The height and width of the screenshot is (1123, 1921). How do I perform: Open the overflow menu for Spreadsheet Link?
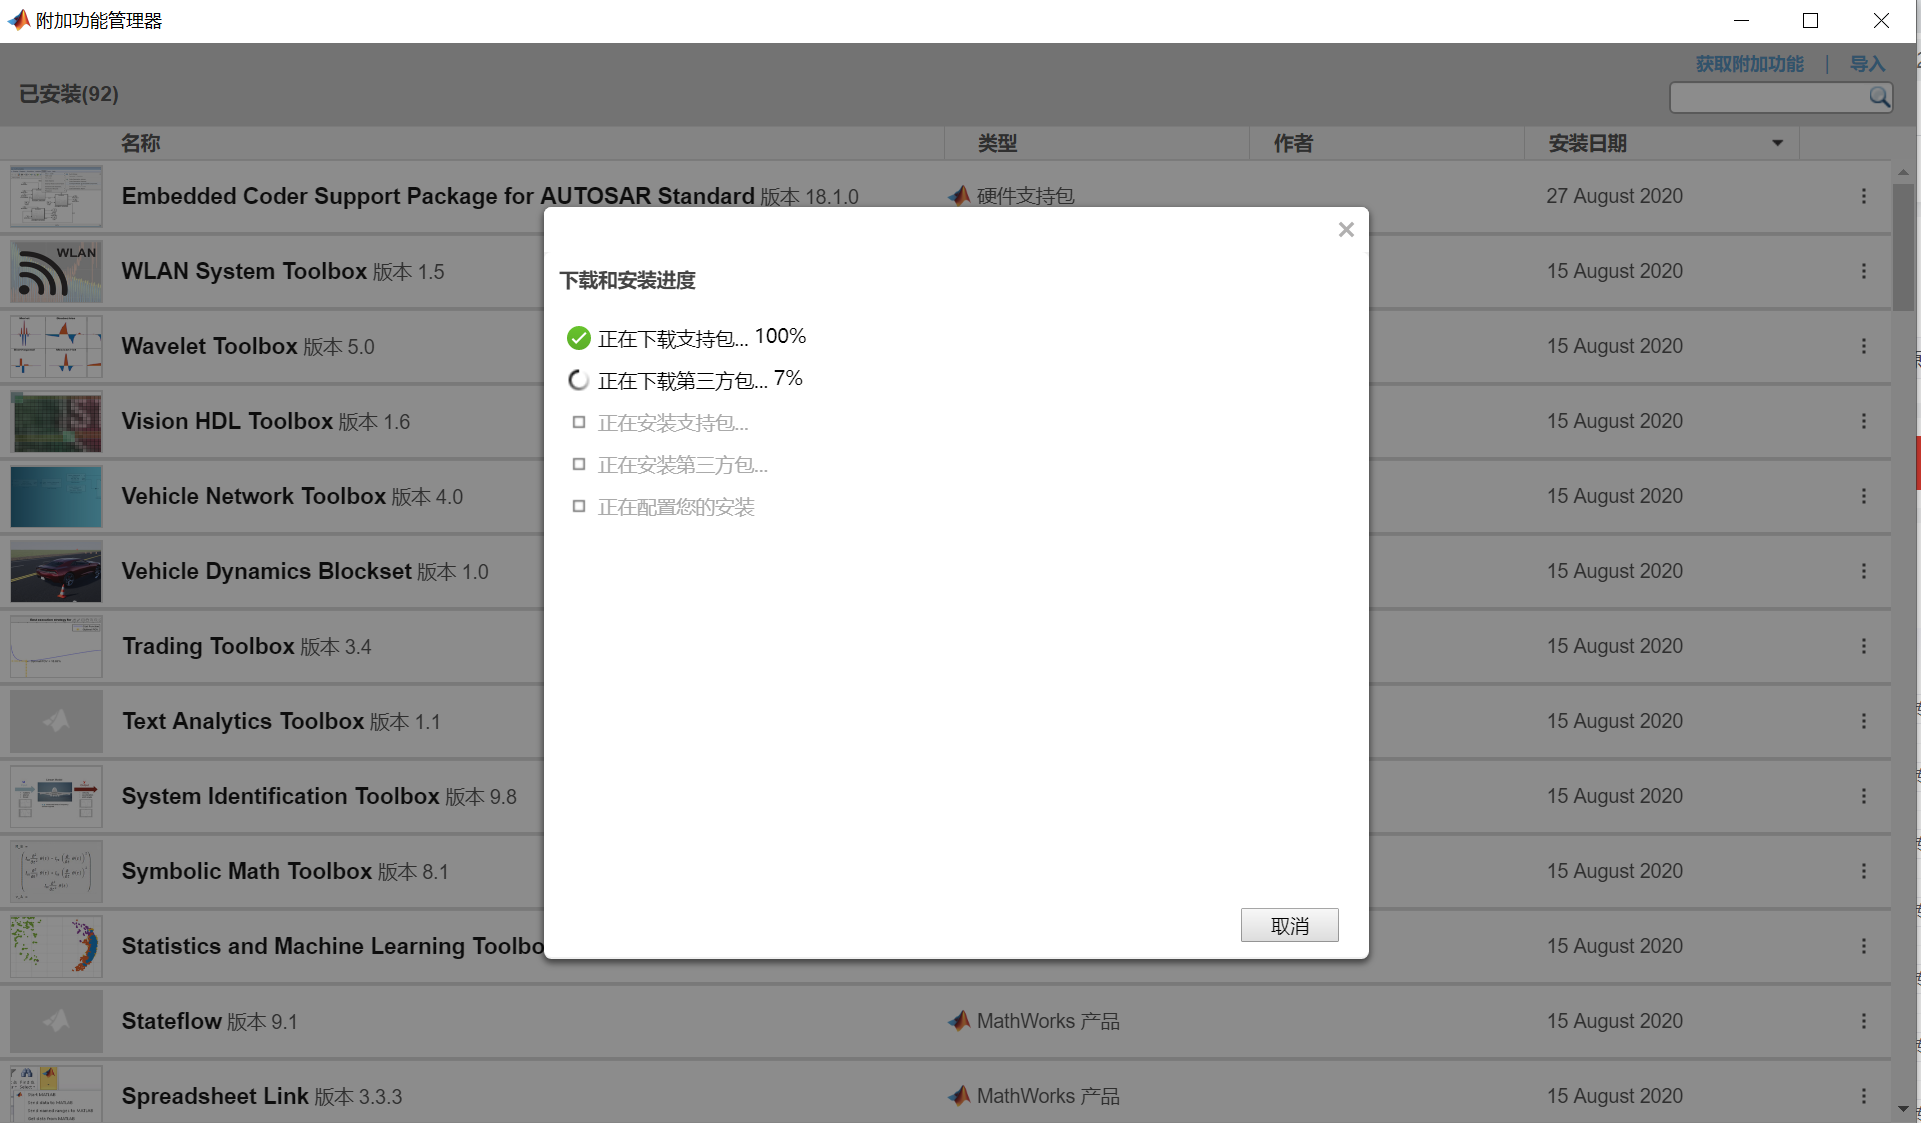click(1863, 1095)
